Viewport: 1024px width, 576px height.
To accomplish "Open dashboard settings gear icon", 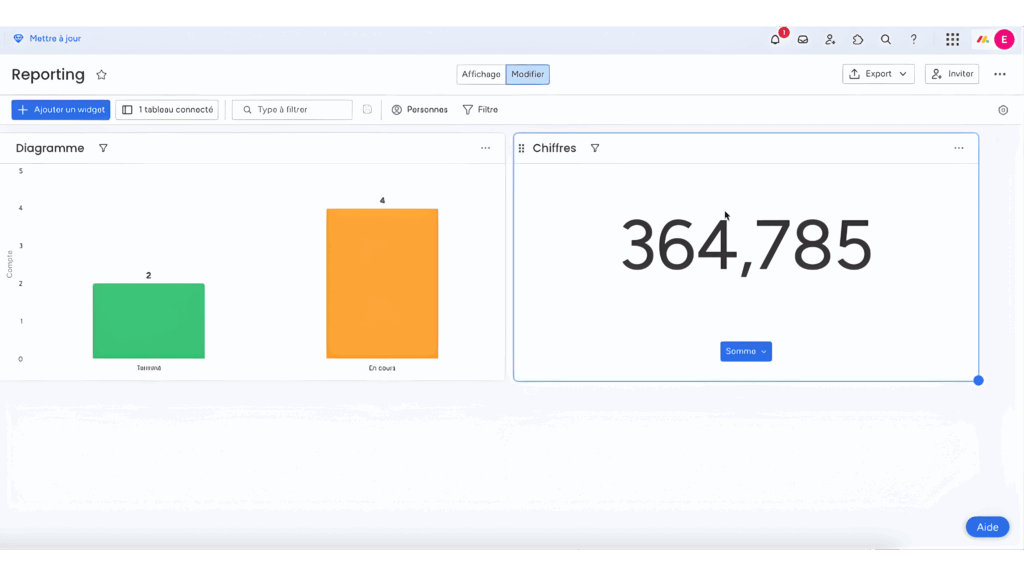I will tap(1003, 110).
